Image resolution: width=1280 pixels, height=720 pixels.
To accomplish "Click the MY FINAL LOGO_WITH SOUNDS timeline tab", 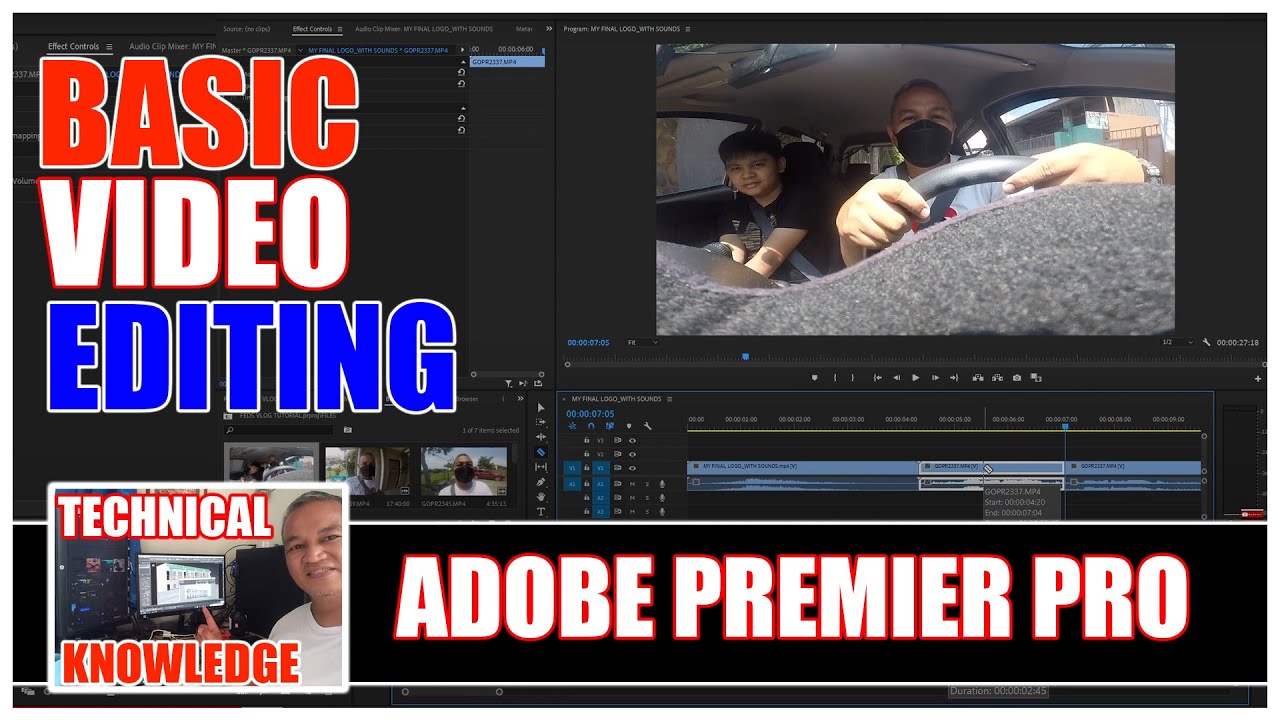I will (x=616, y=399).
